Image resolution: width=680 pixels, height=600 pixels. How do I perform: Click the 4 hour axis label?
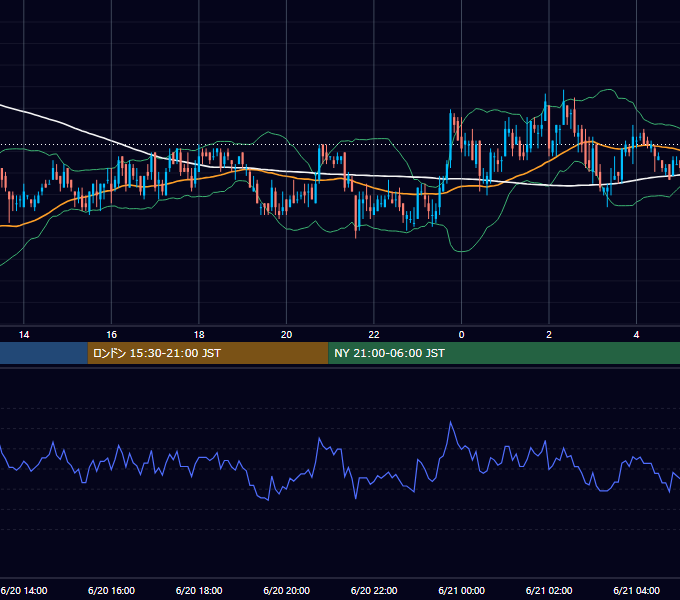(x=636, y=335)
